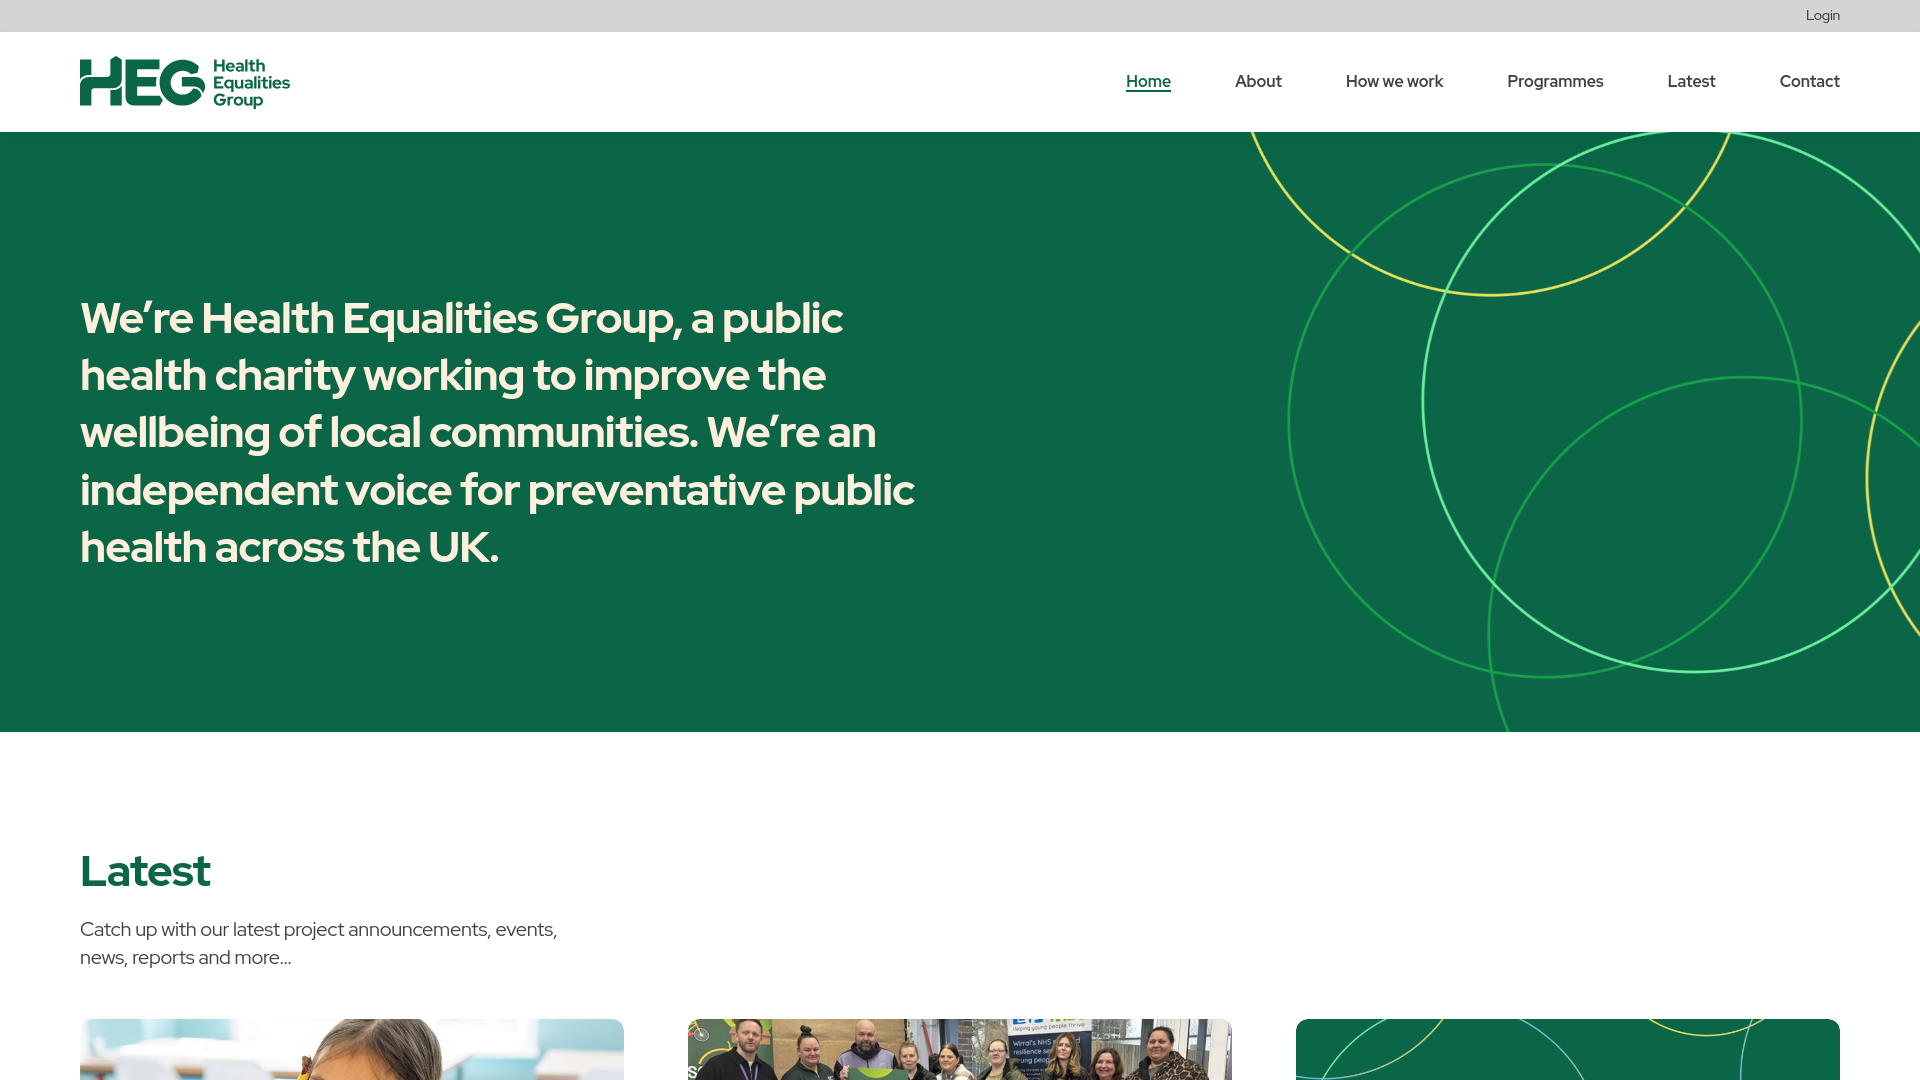Open the group photo article thumbnail
1920x1080 pixels.
(960, 1049)
